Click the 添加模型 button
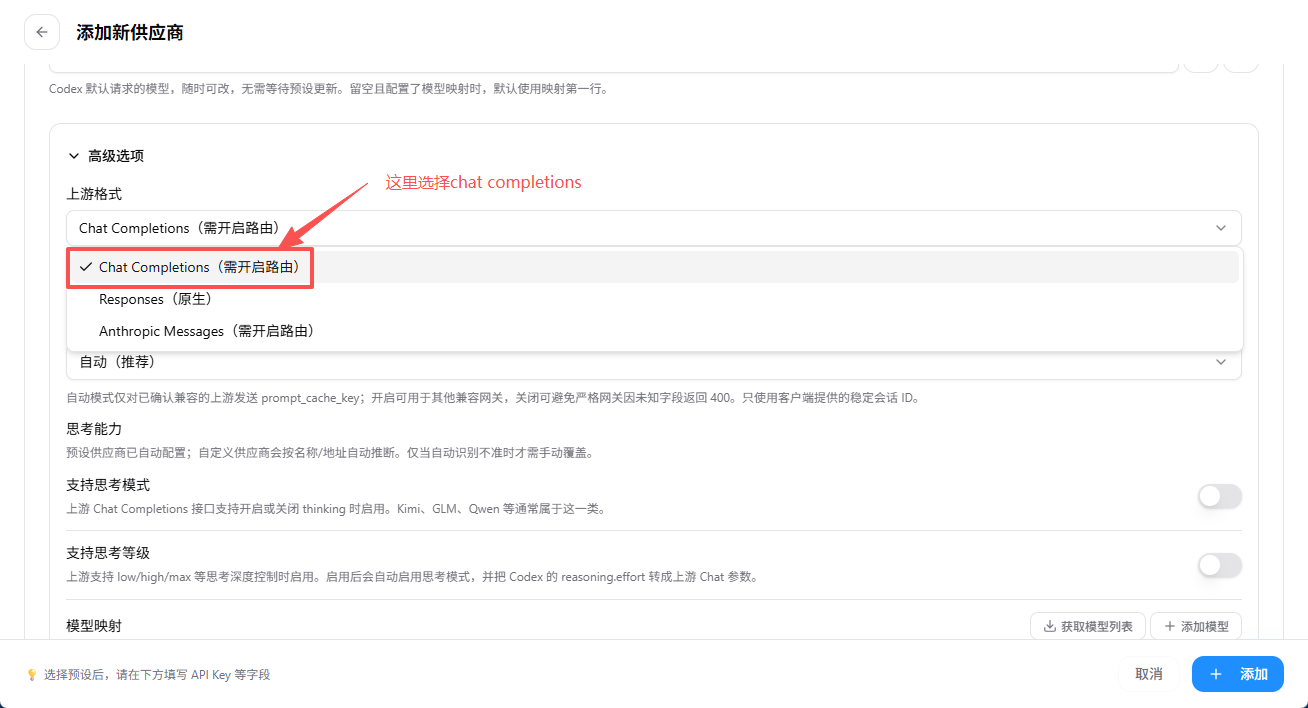The height and width of the screenshot is (708, 1308). point(1196,627)
